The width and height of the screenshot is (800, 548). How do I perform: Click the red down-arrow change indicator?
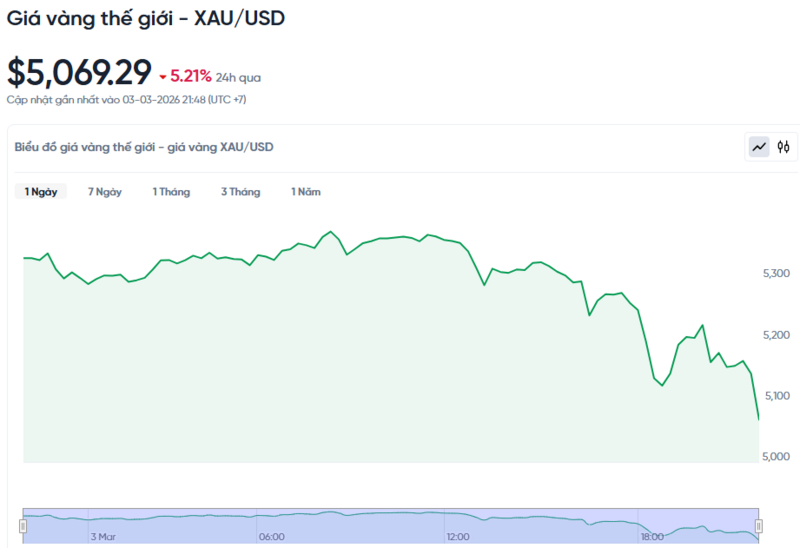point(163,76)
